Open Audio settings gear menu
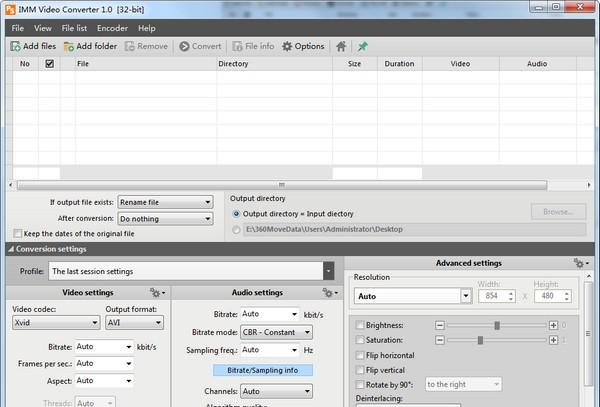The height and width of the screenshot is (407, 600). (x=328, y=292)
